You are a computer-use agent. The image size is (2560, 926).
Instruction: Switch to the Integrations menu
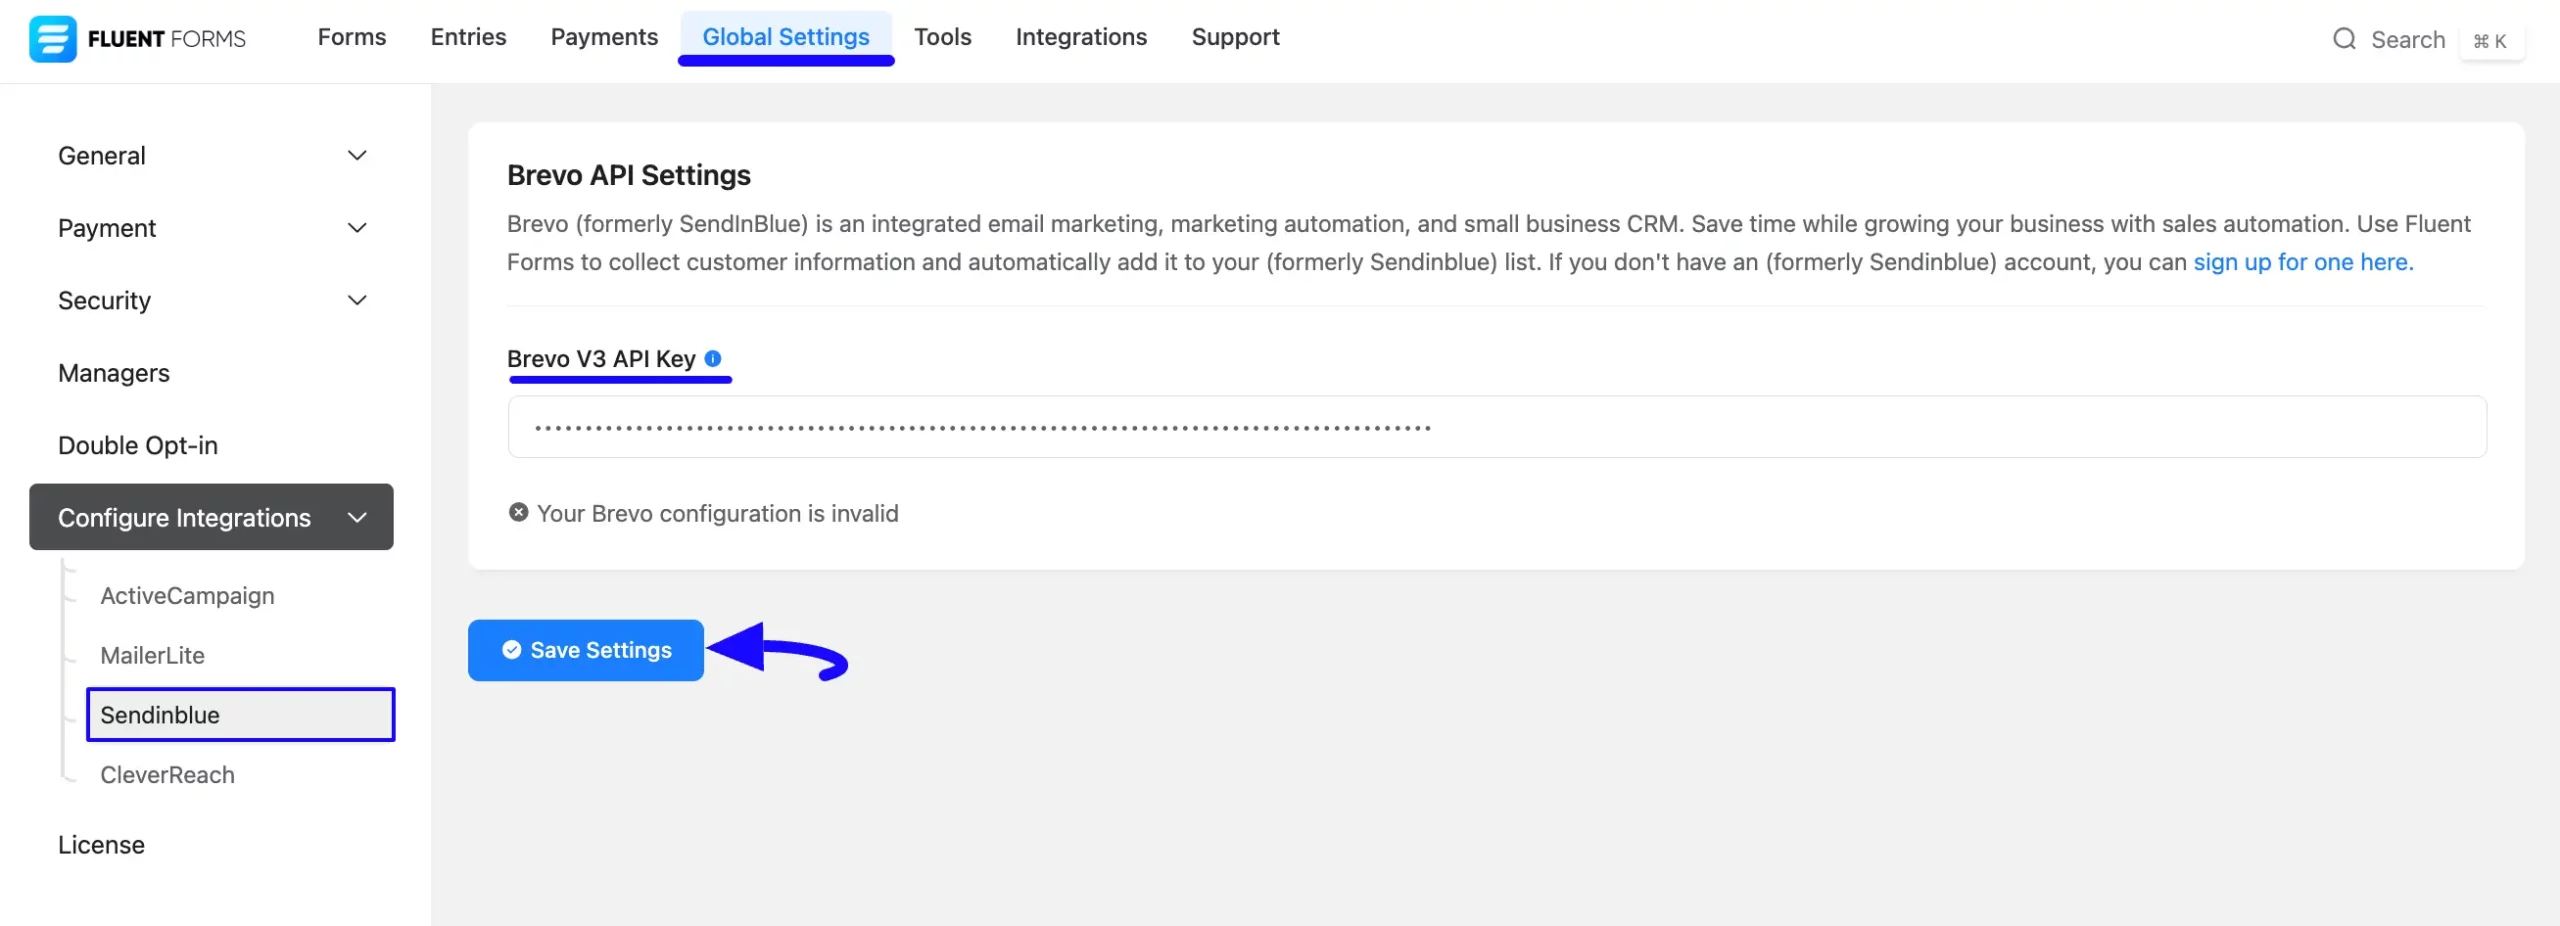point(1081,37)
